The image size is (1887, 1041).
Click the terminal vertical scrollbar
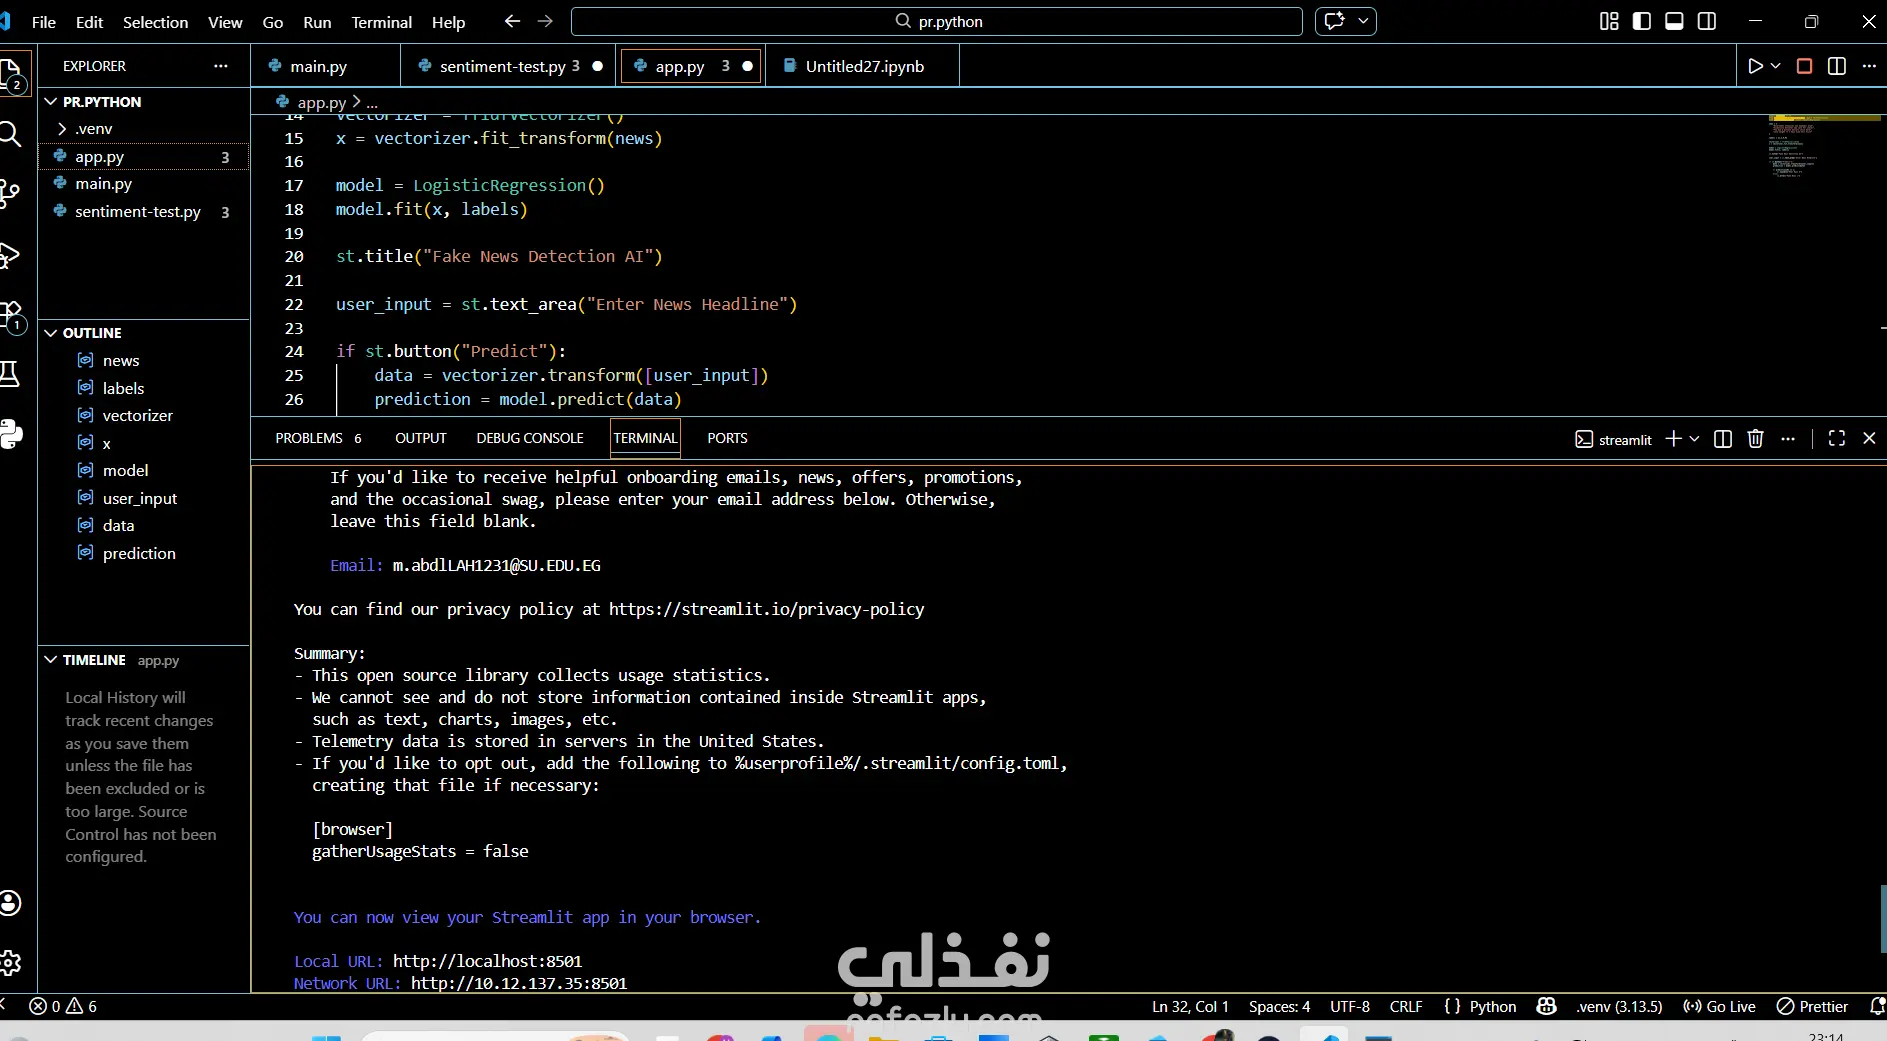click(1883, 919)
